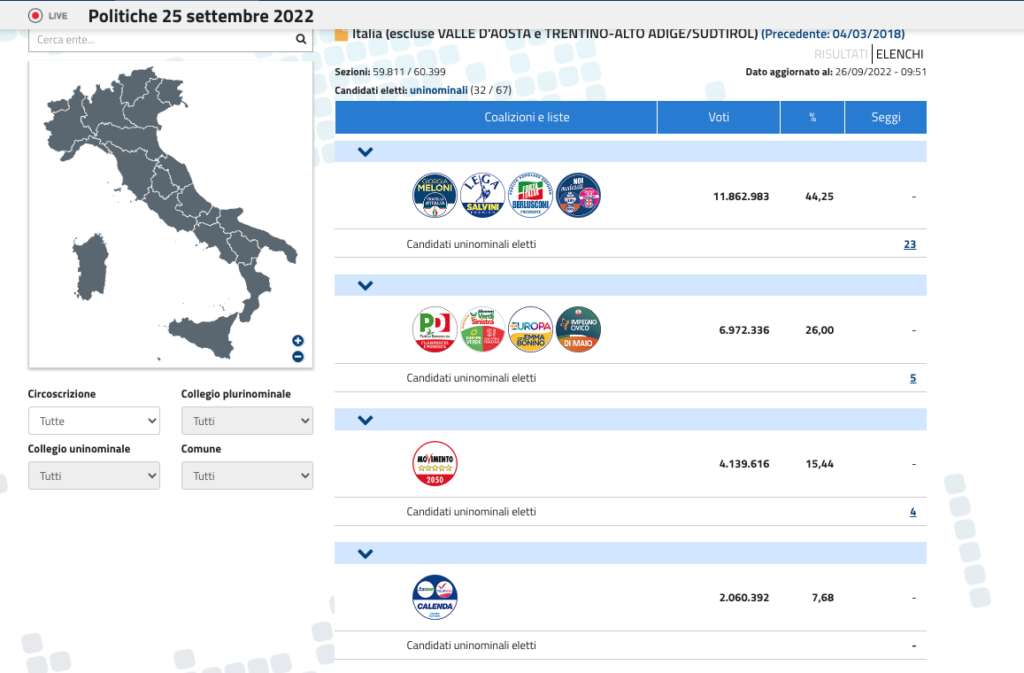
Task: Open the uninominali elected candidates link
Action: (438, 90)
